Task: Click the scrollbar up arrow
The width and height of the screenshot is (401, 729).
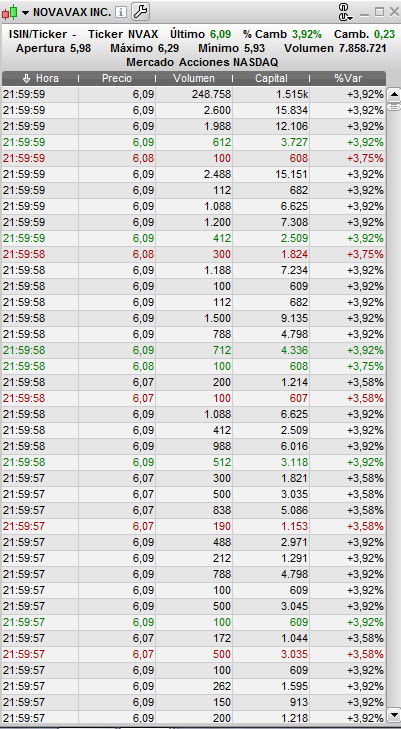Action: pos(394,94)
